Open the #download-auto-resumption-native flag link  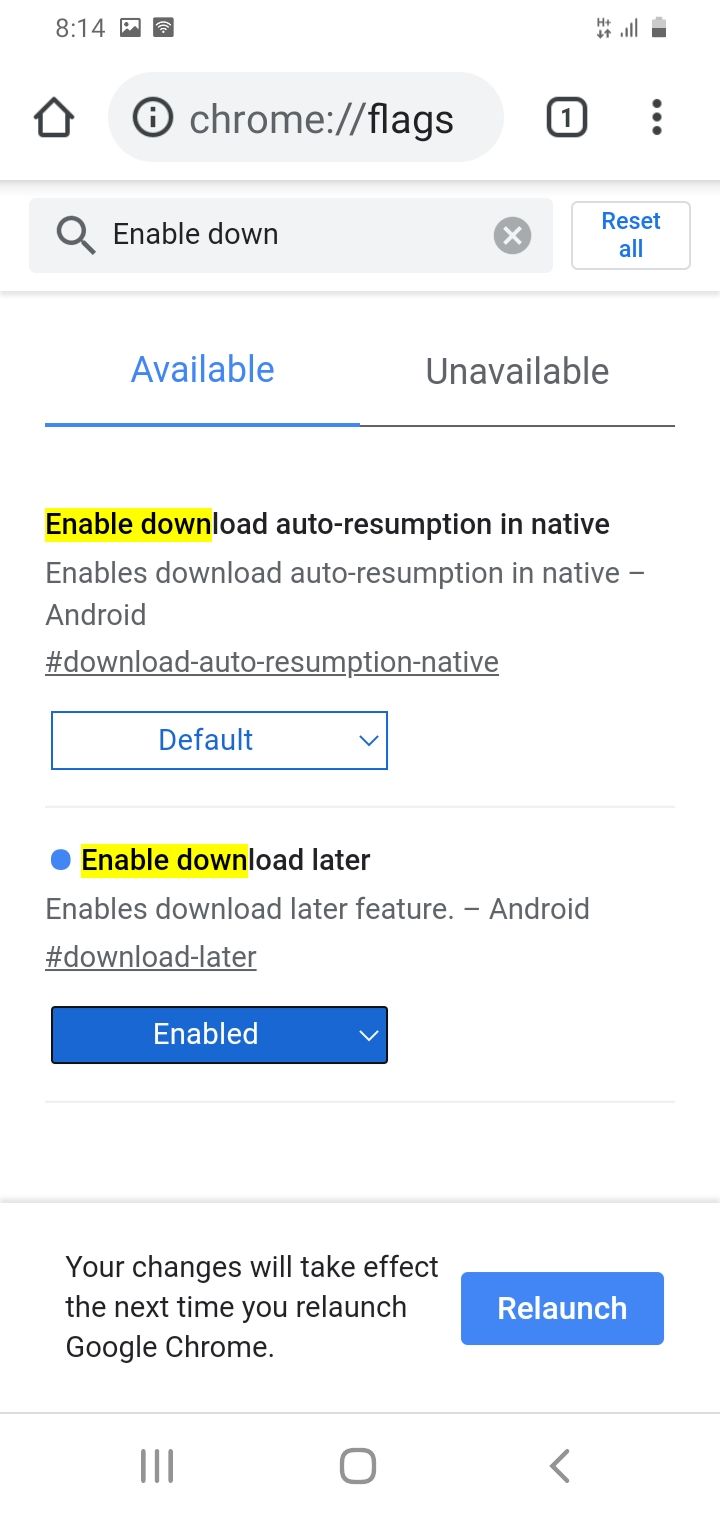click(271, 661)
